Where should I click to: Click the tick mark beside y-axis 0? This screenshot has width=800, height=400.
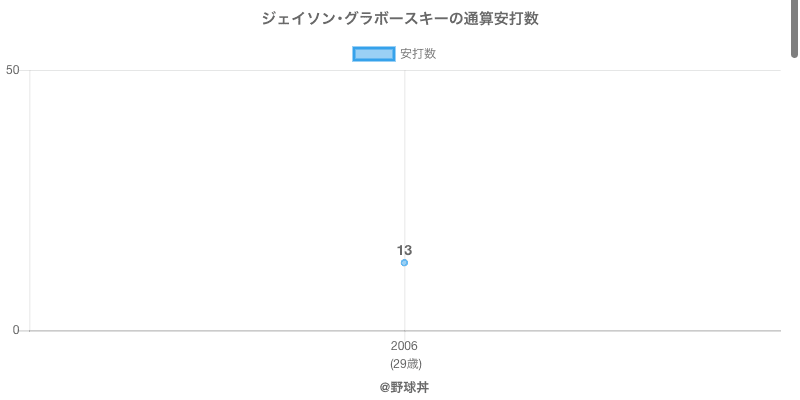click(x=25, y=331)
